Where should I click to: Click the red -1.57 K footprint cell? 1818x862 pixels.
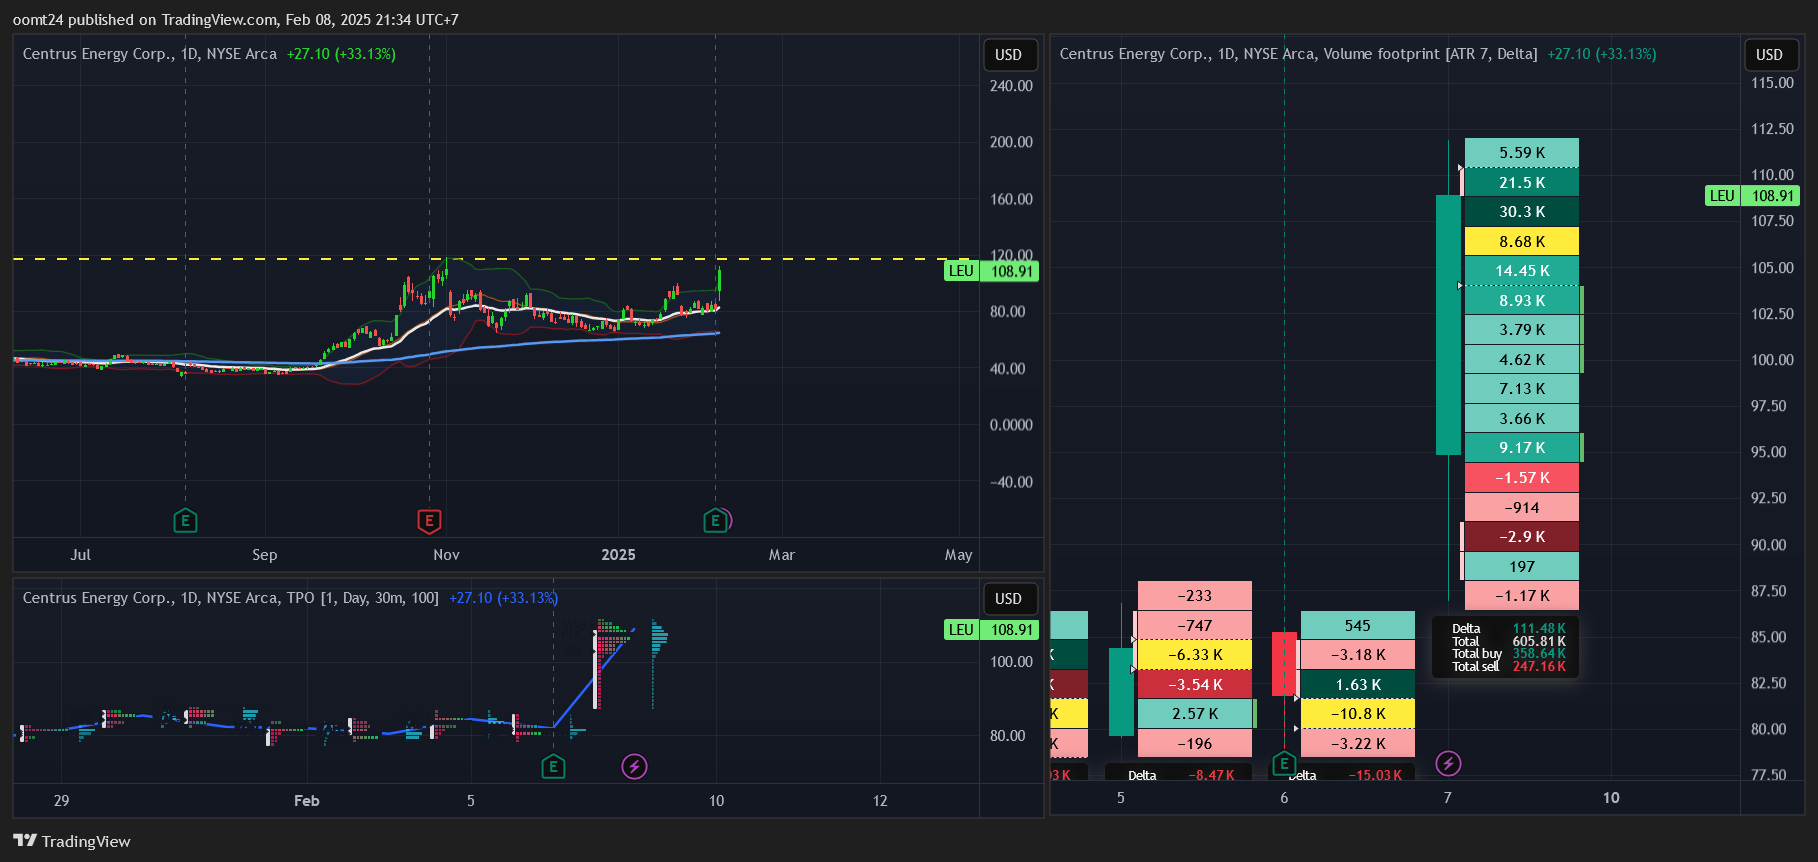[1522, 478]
